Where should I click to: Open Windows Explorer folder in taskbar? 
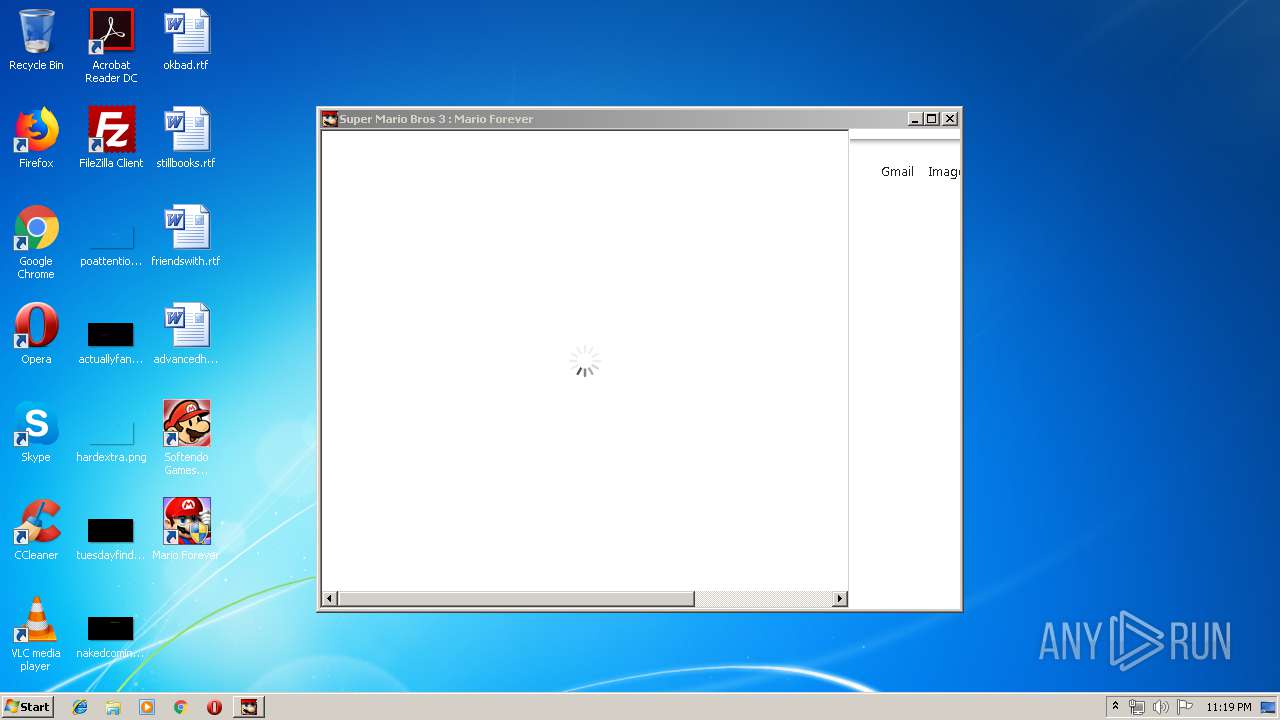tap(113, 707)
